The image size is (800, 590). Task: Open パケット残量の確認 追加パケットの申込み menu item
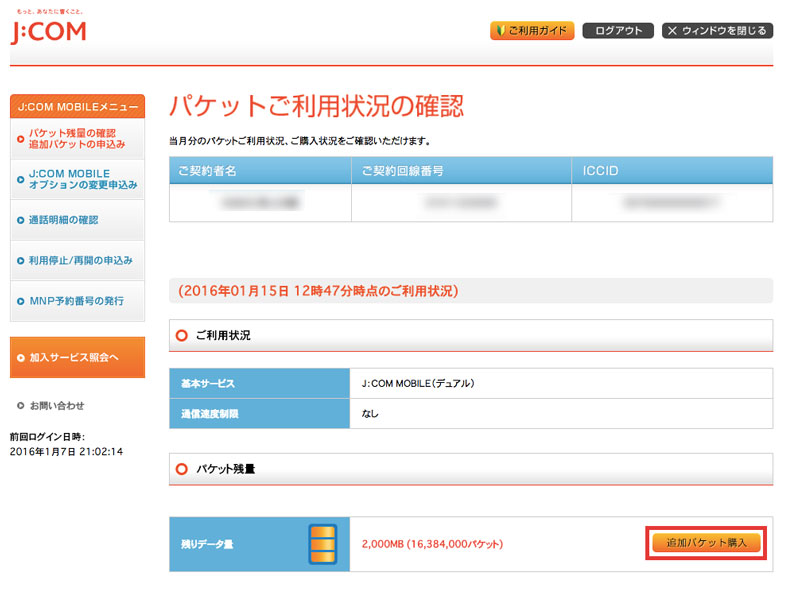click(x=77, y=139)
